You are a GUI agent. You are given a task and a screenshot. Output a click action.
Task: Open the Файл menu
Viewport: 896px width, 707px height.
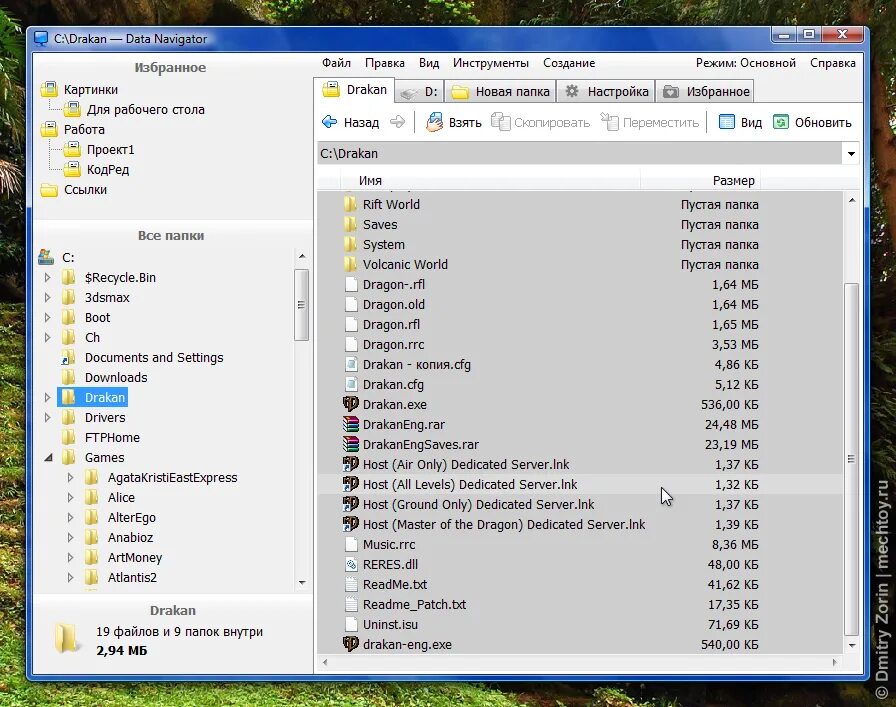click(x=336, y=63)
